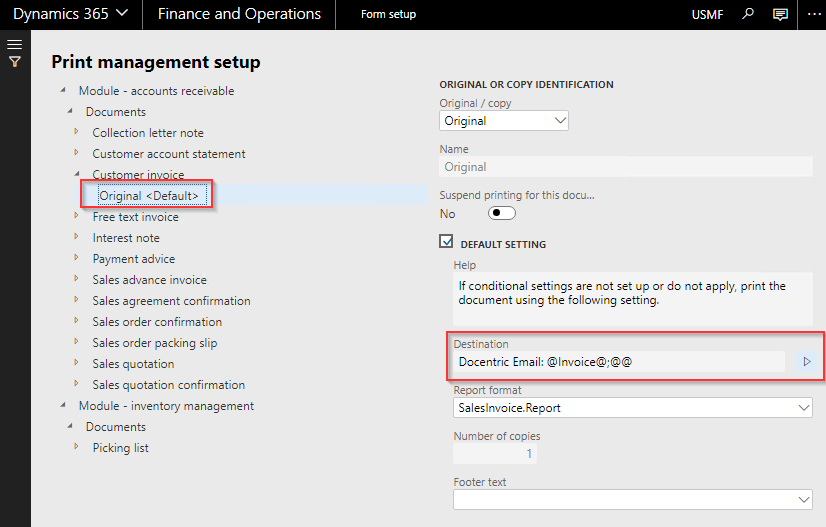Click the Destination arrow button

[807, 362]
